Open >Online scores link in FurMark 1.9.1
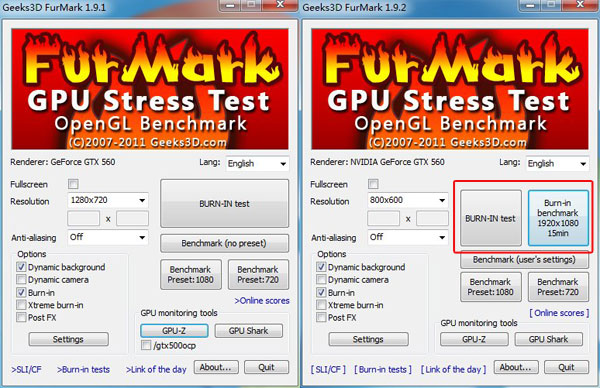This screenshot has width=600, height=388. tap(262, 301)
